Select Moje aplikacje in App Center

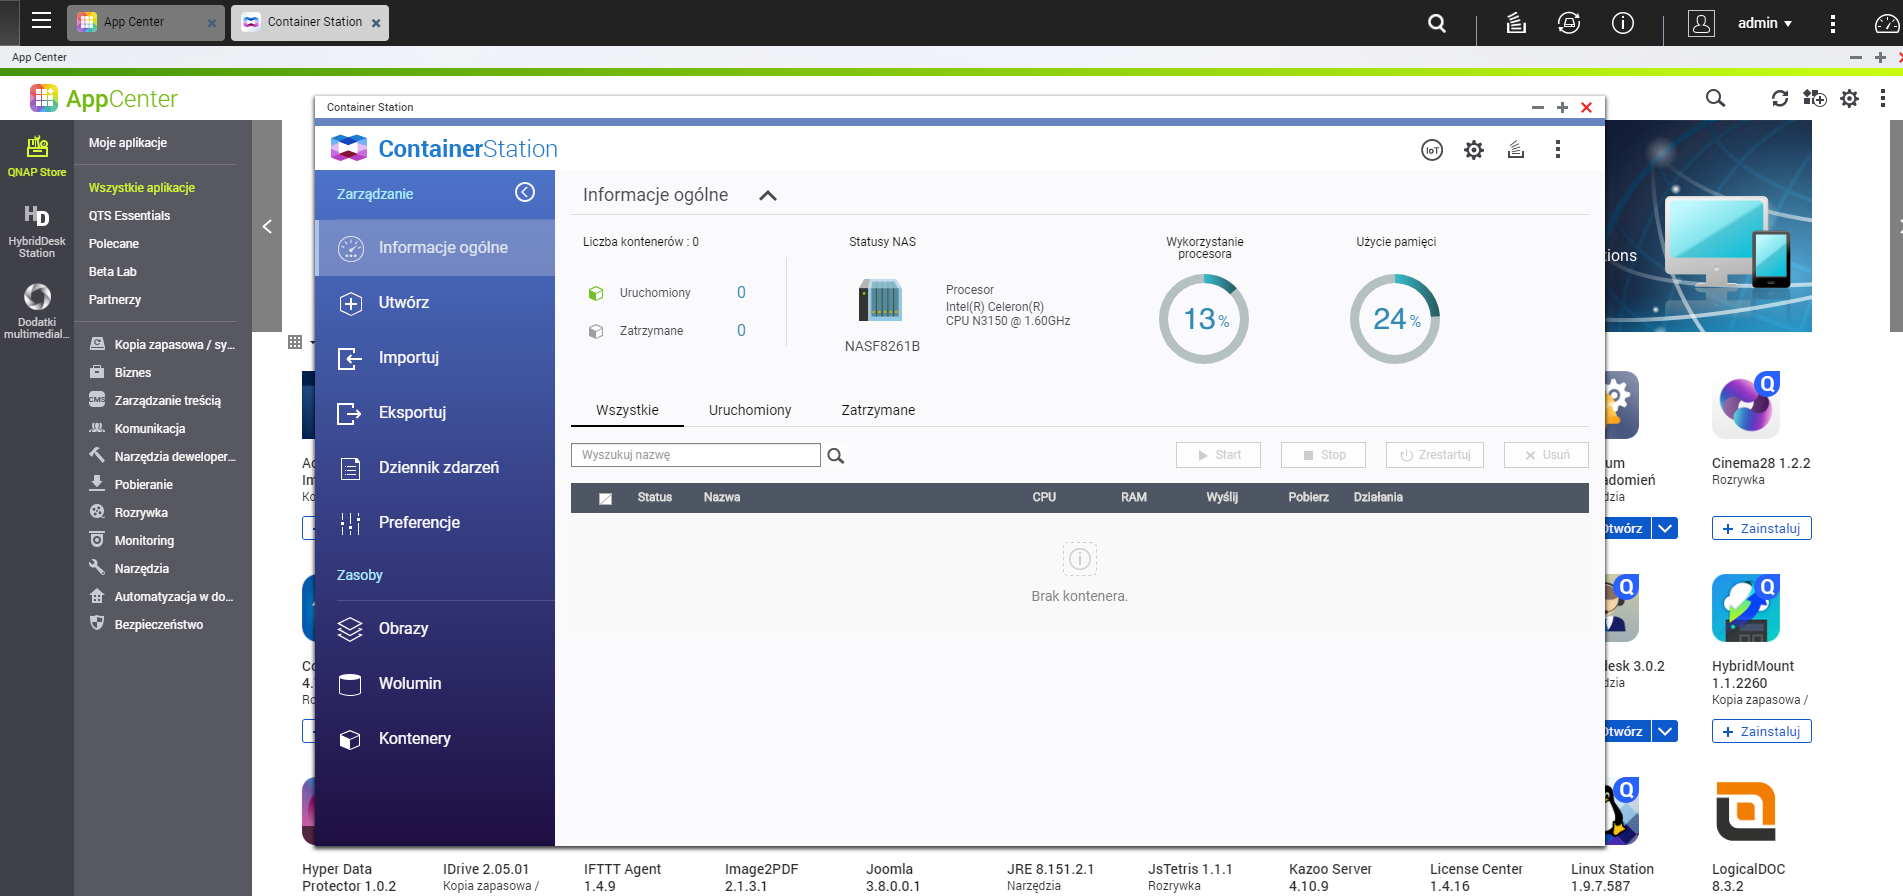pyautogui.click(x=128, y=143)
